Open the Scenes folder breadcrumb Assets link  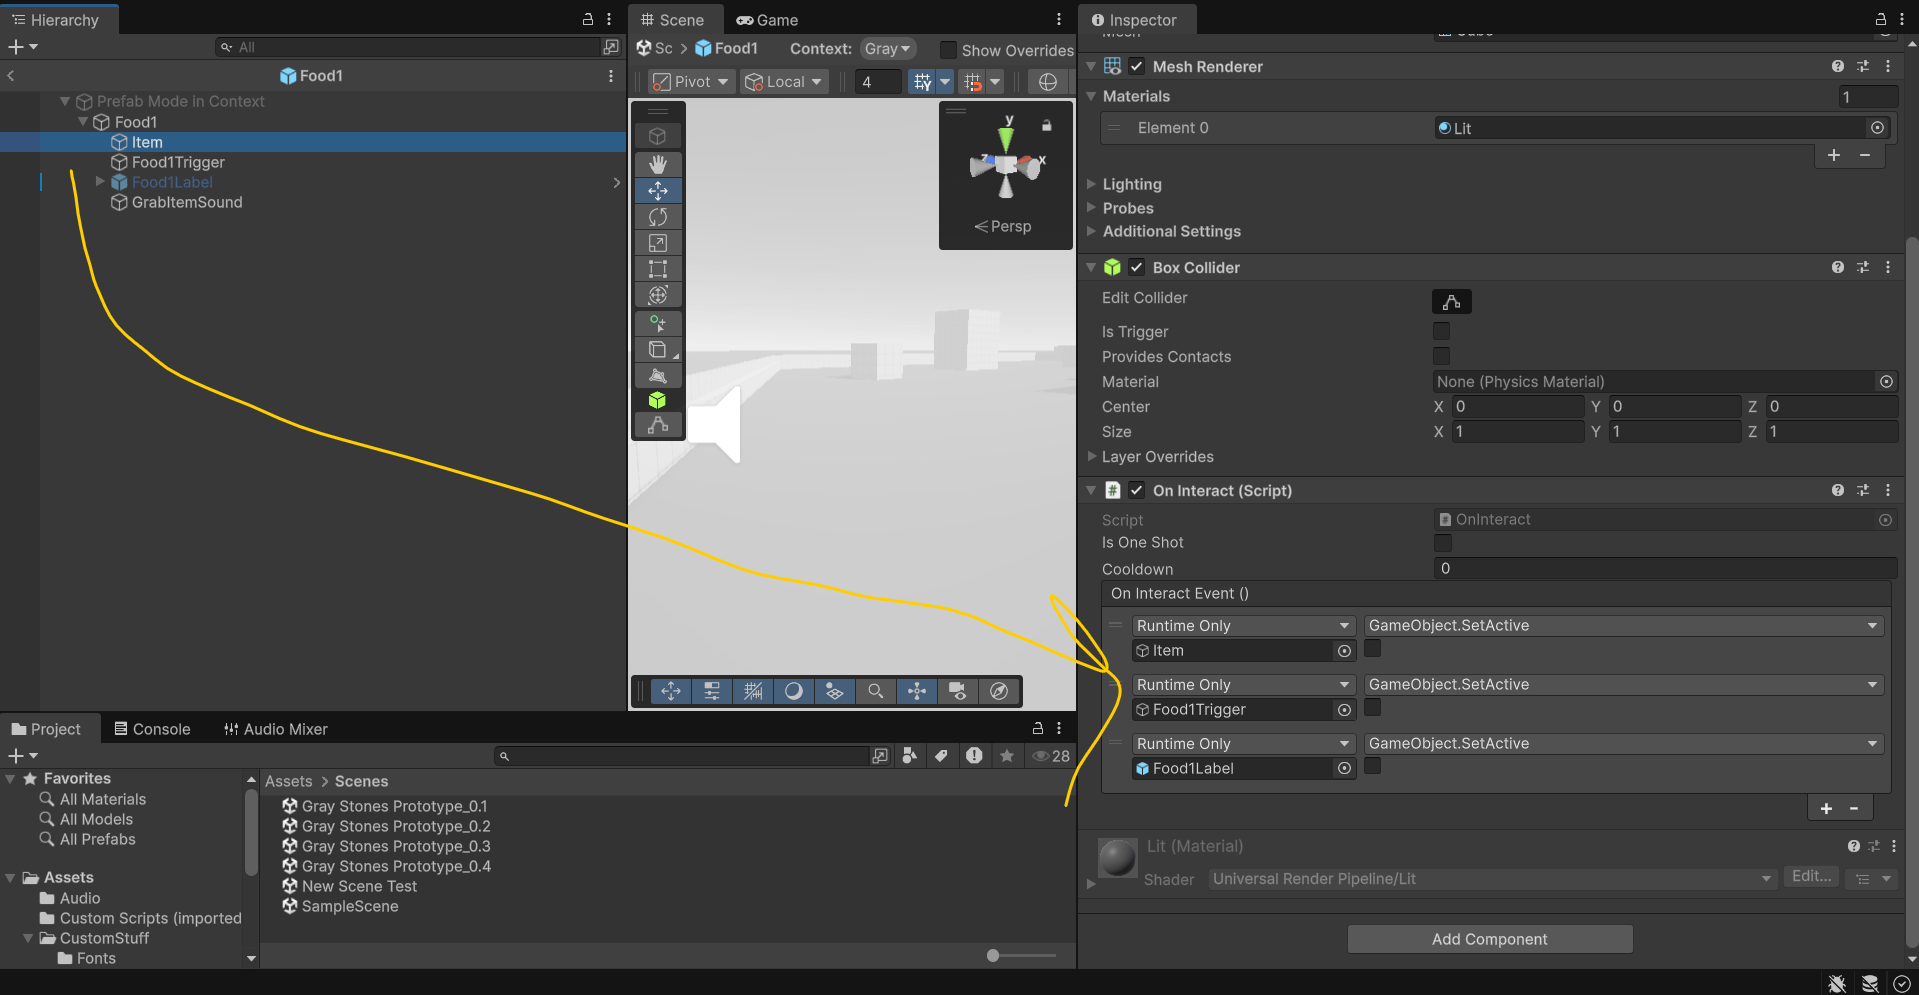coord(288,781)
